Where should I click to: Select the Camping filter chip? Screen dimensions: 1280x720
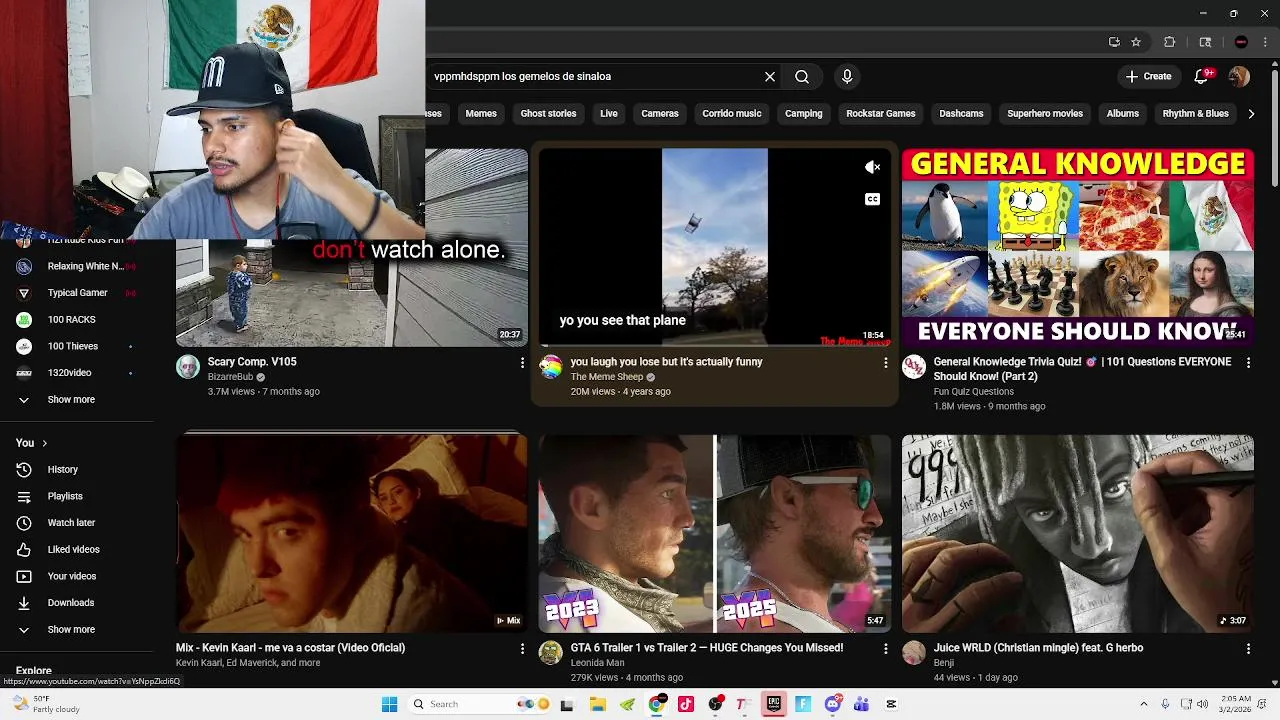(x=803, y=114)
